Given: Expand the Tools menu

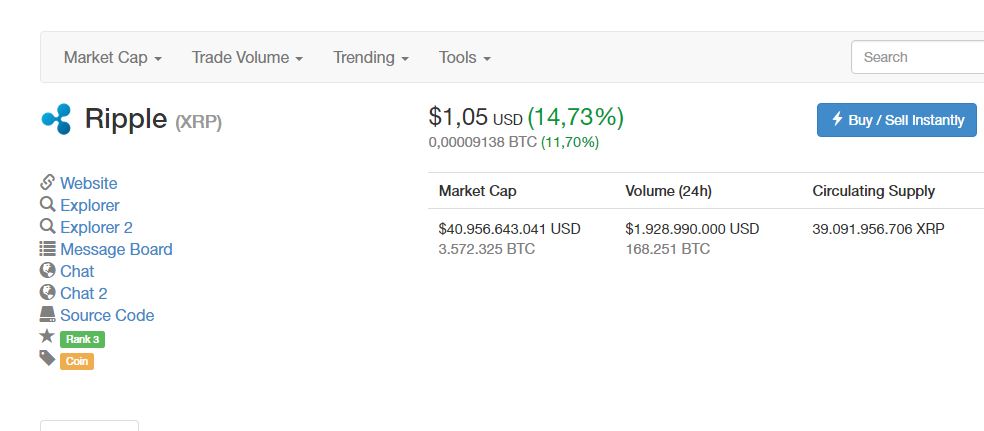Looking at the screenshot, I should pyautogui.click(x=464, y=58).
